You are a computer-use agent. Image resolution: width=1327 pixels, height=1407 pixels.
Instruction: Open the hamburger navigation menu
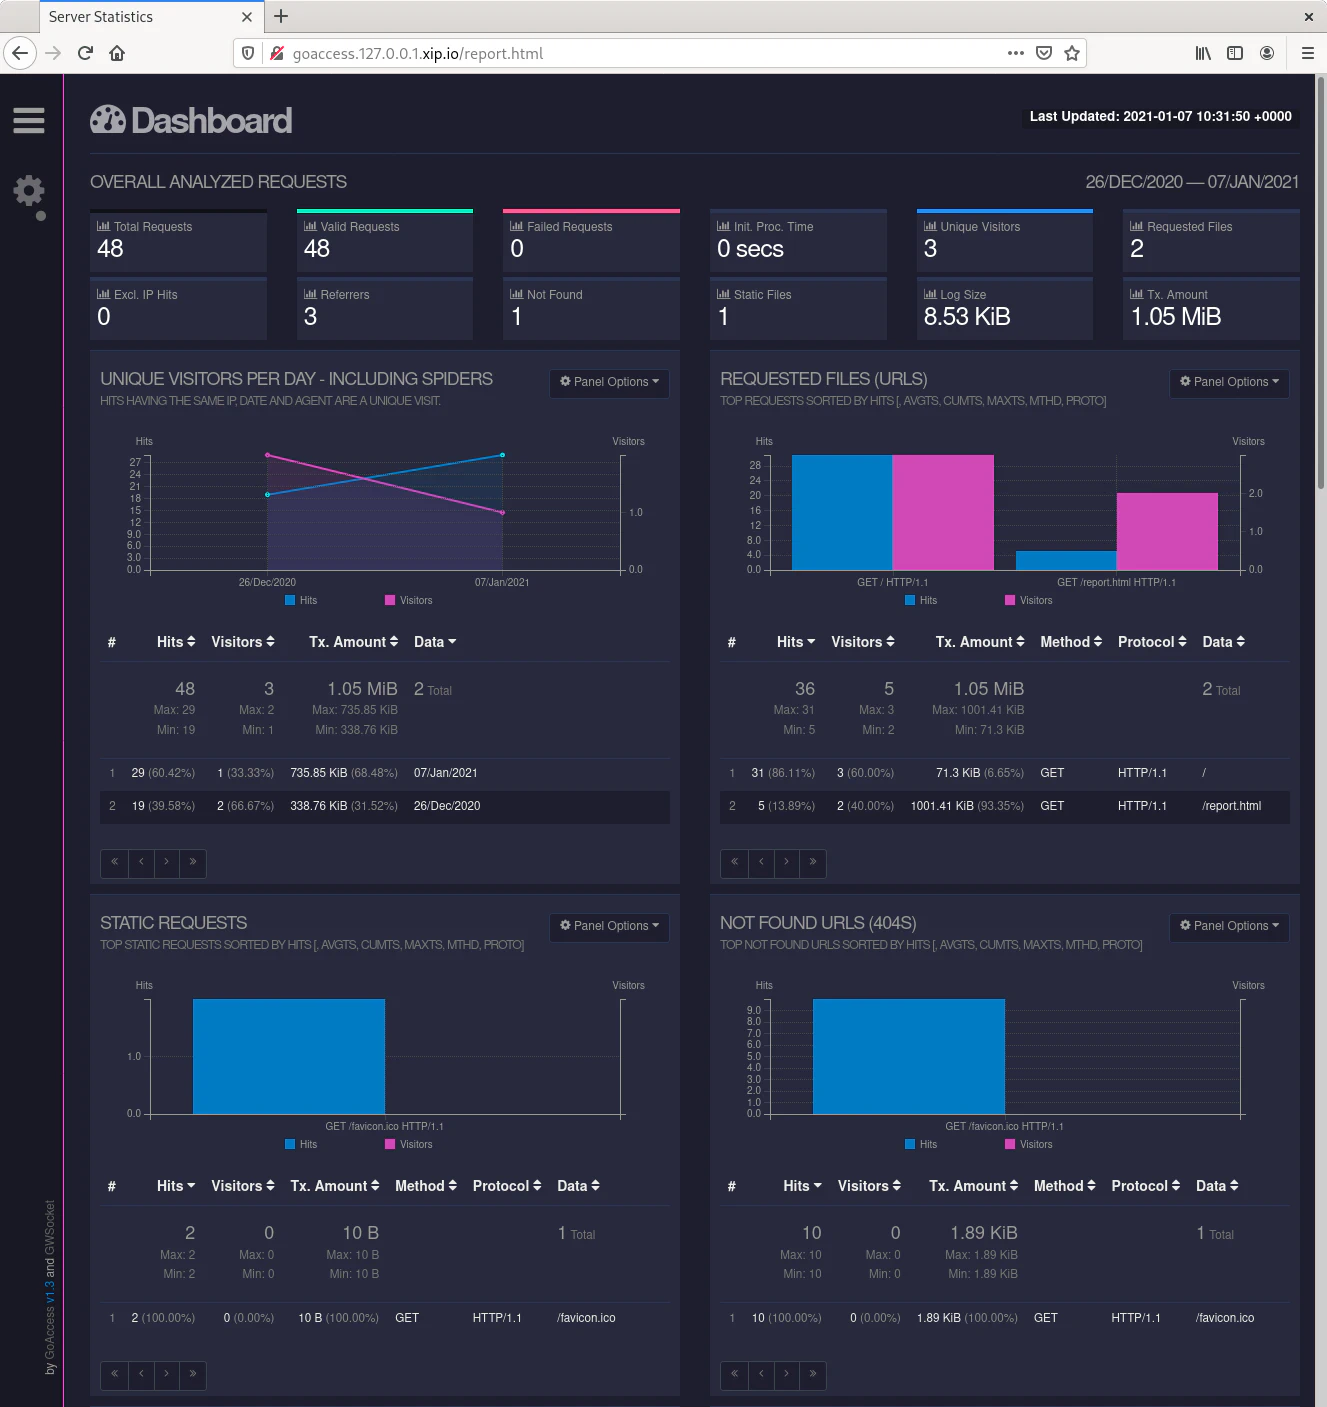coord(29,121)
